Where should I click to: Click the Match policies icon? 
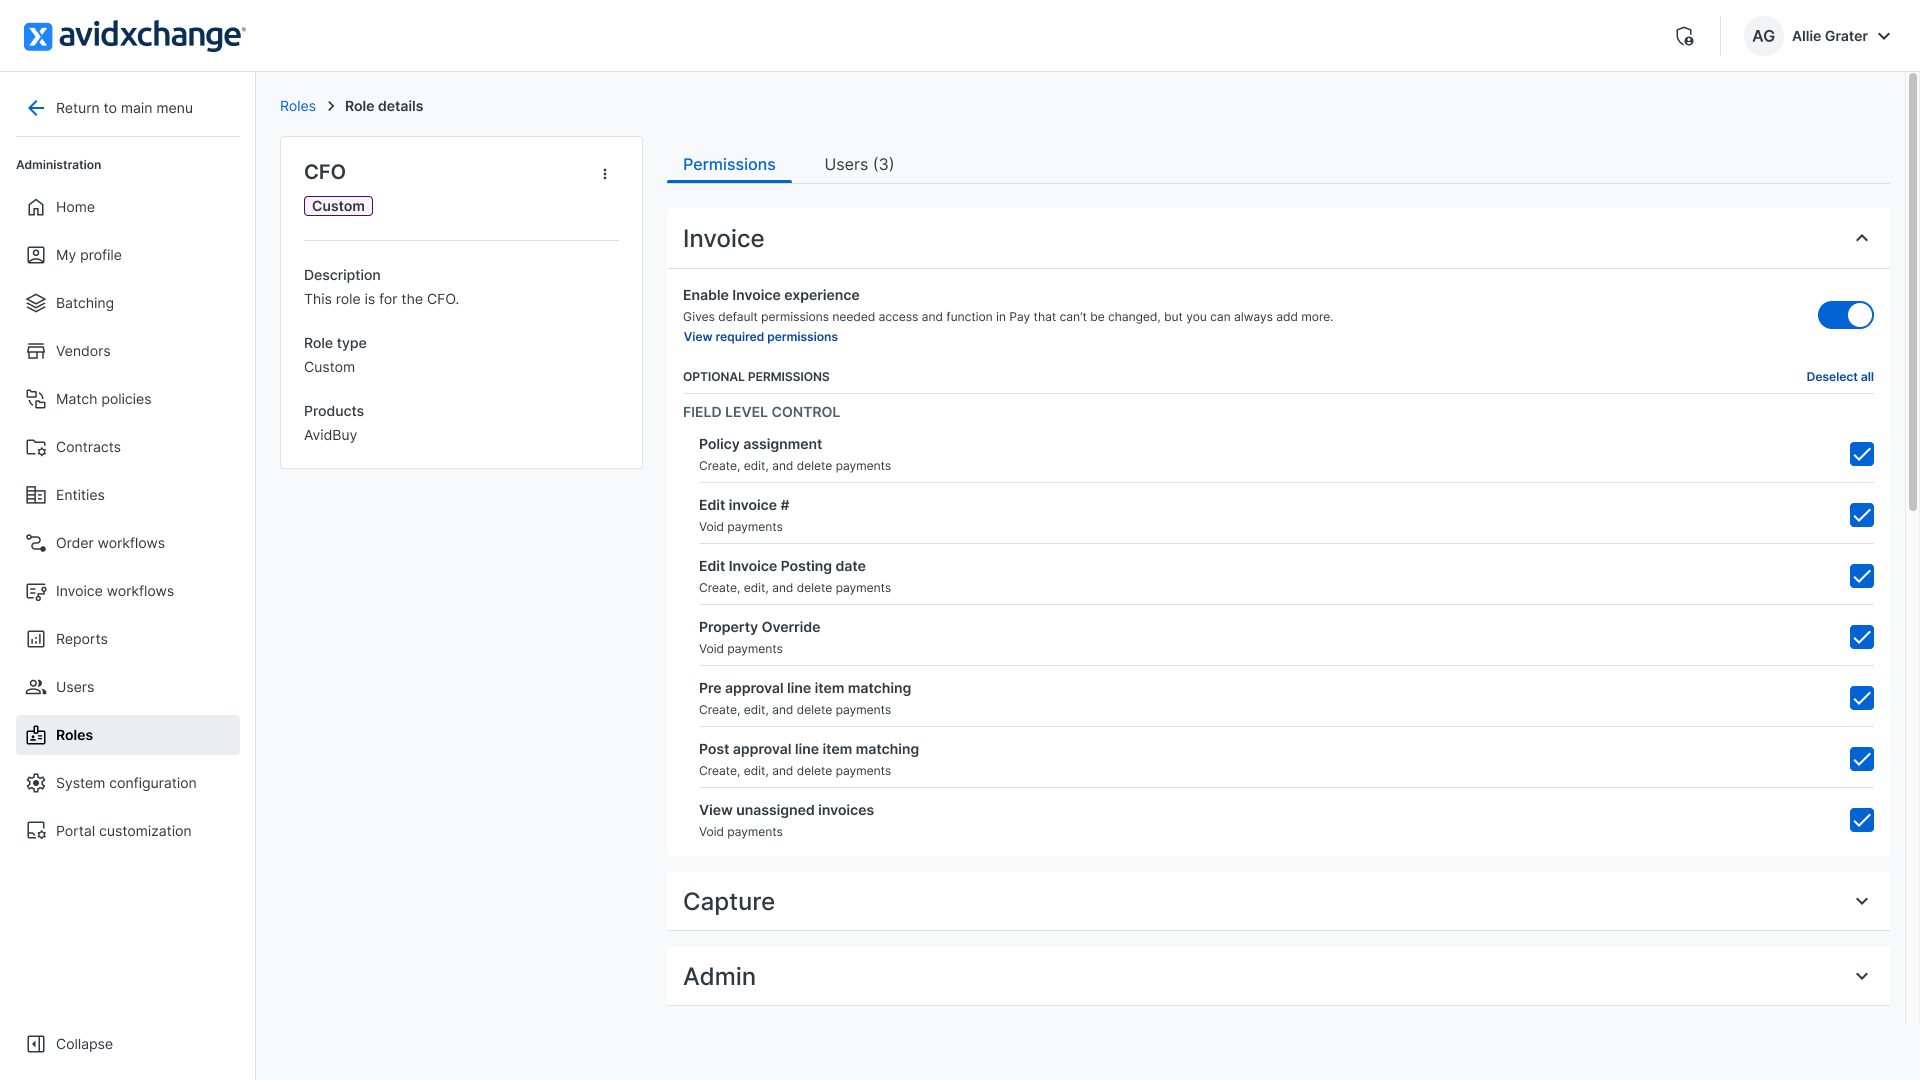pos(36,399)
